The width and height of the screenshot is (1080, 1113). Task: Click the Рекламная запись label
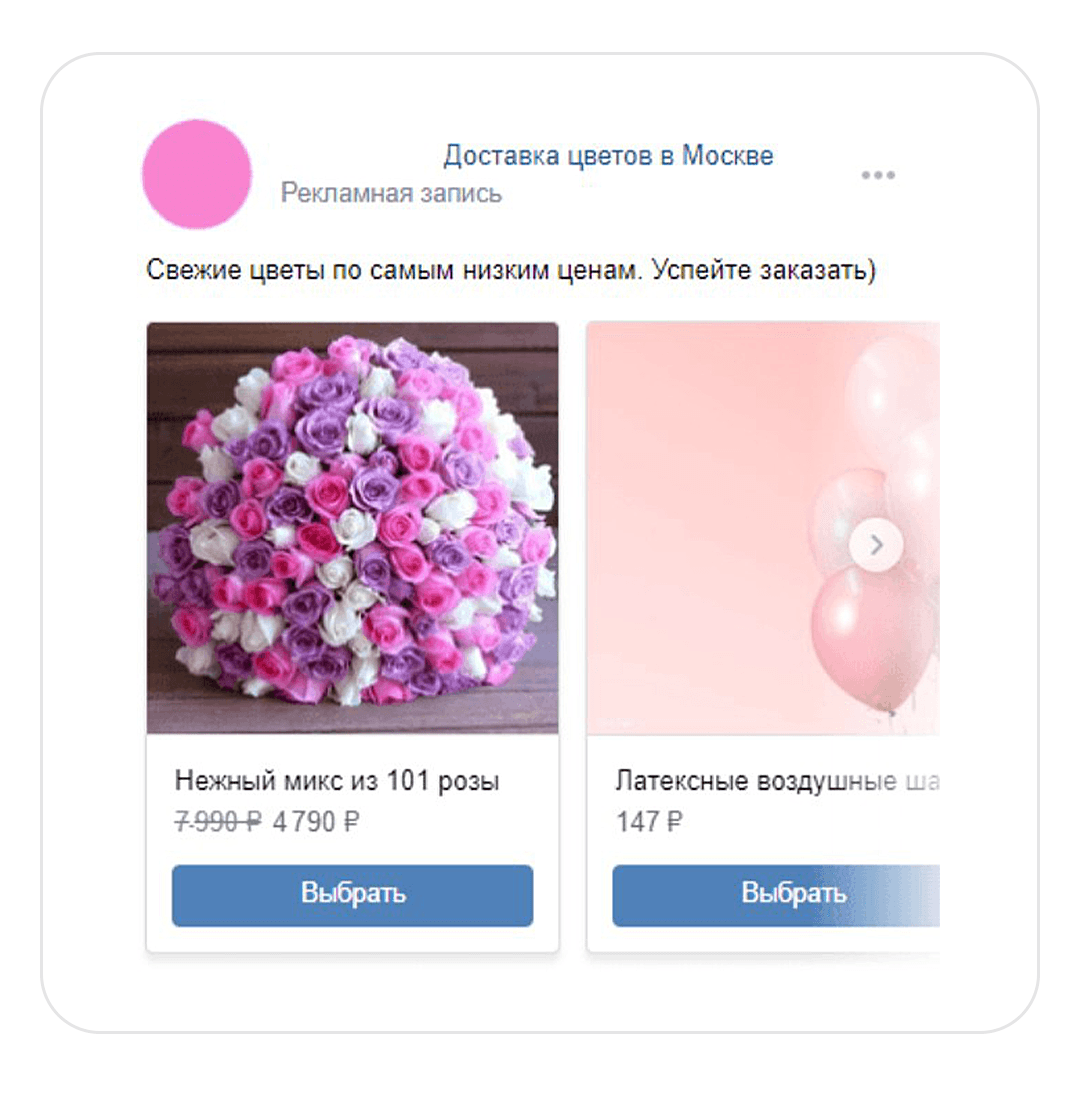coord(391,192)
